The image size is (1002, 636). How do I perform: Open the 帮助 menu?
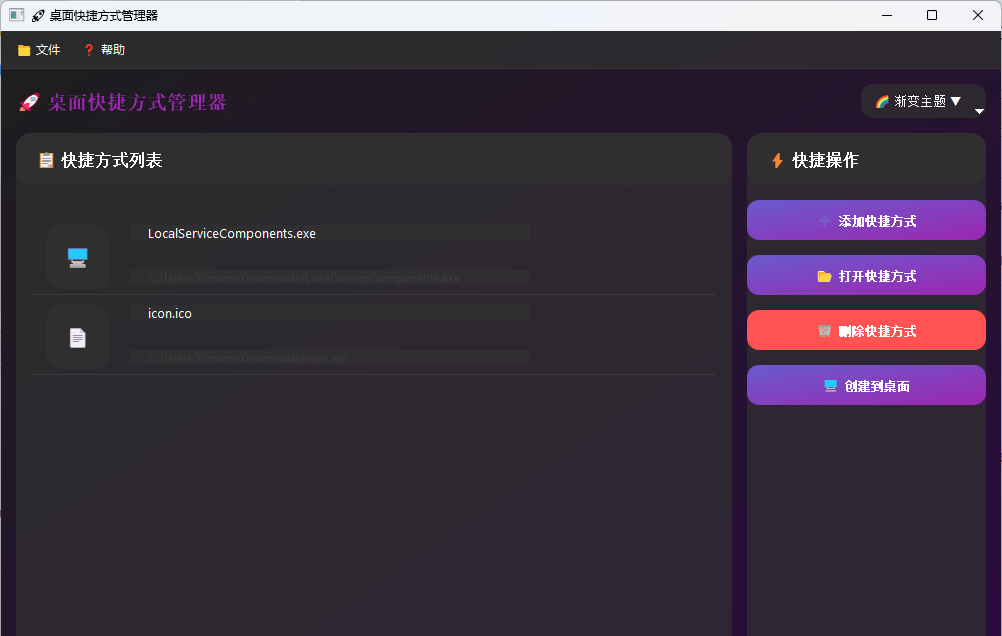(104, 50)
